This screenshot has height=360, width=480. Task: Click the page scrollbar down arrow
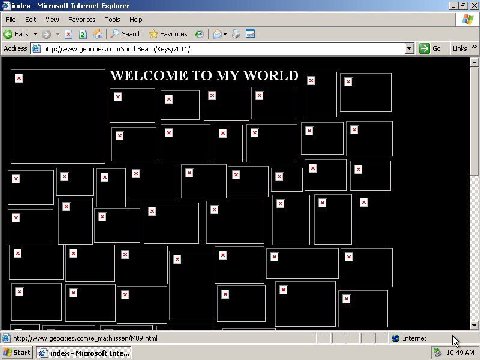tap(474, 325)
